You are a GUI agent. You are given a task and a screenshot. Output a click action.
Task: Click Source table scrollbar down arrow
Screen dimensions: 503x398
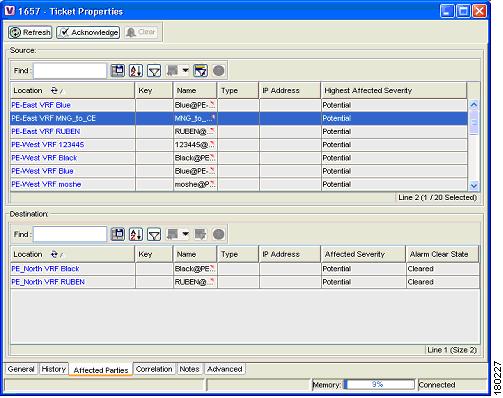[x=474, y=185]
